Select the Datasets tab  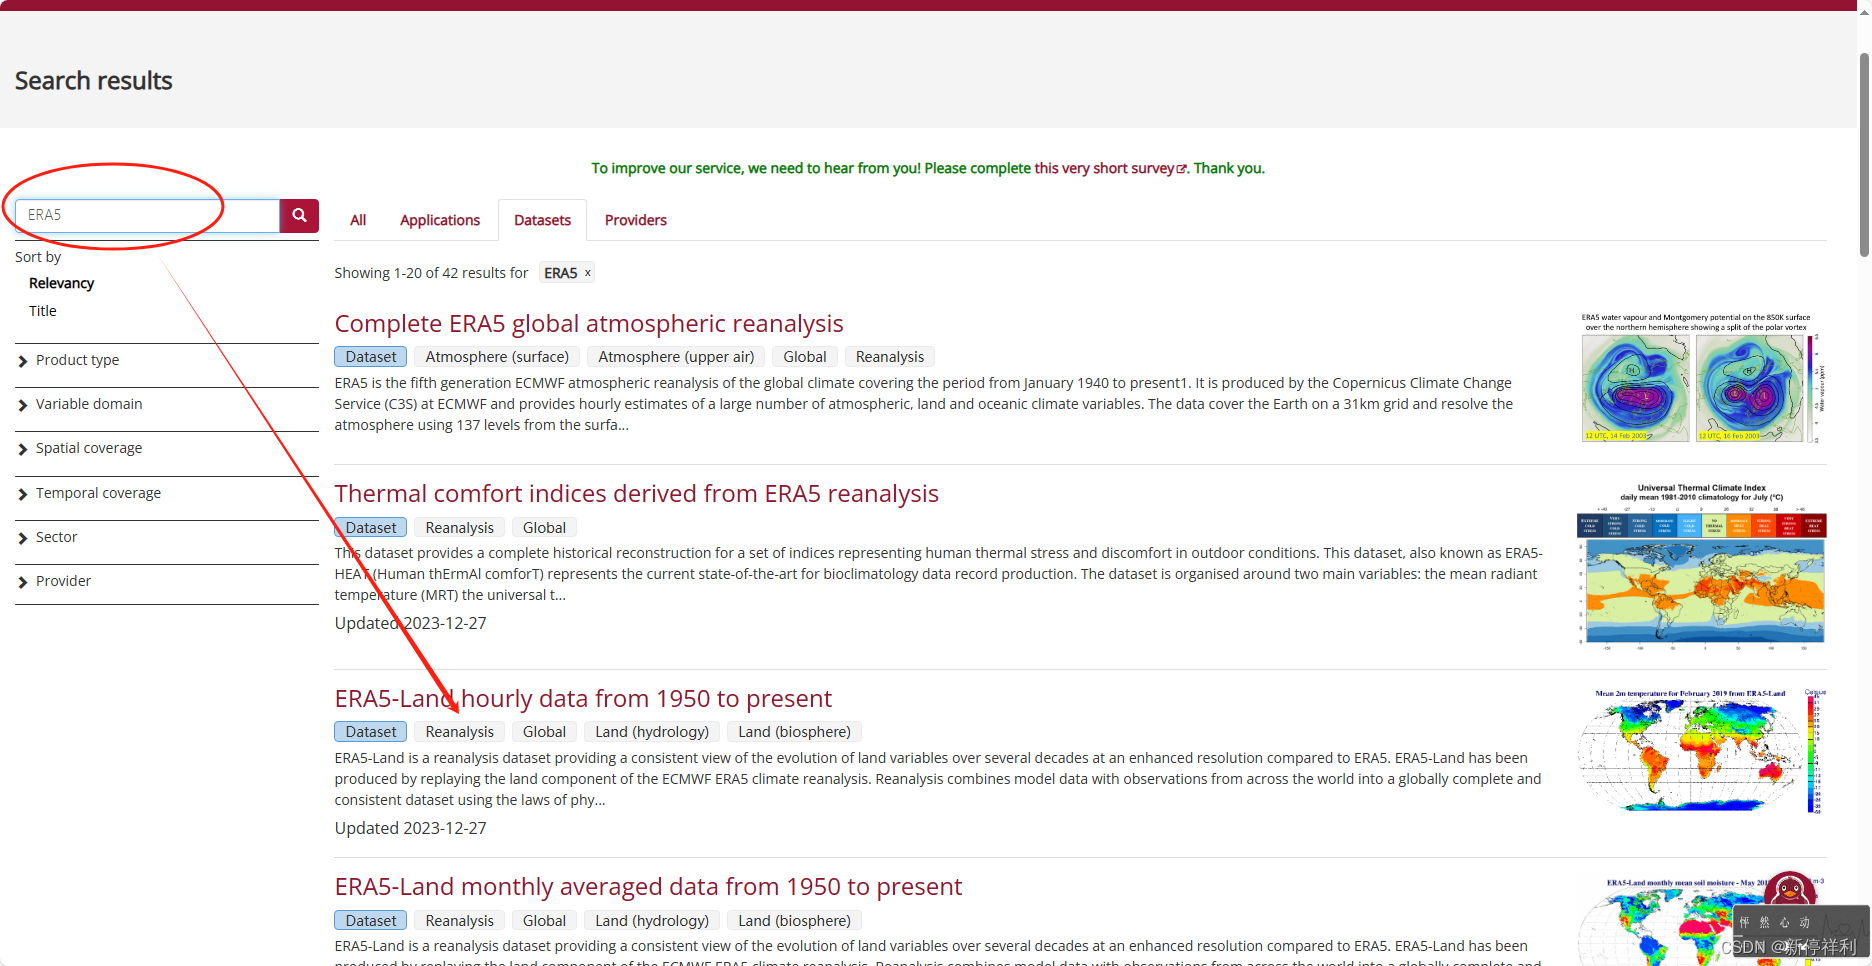(x=543, y=220)
